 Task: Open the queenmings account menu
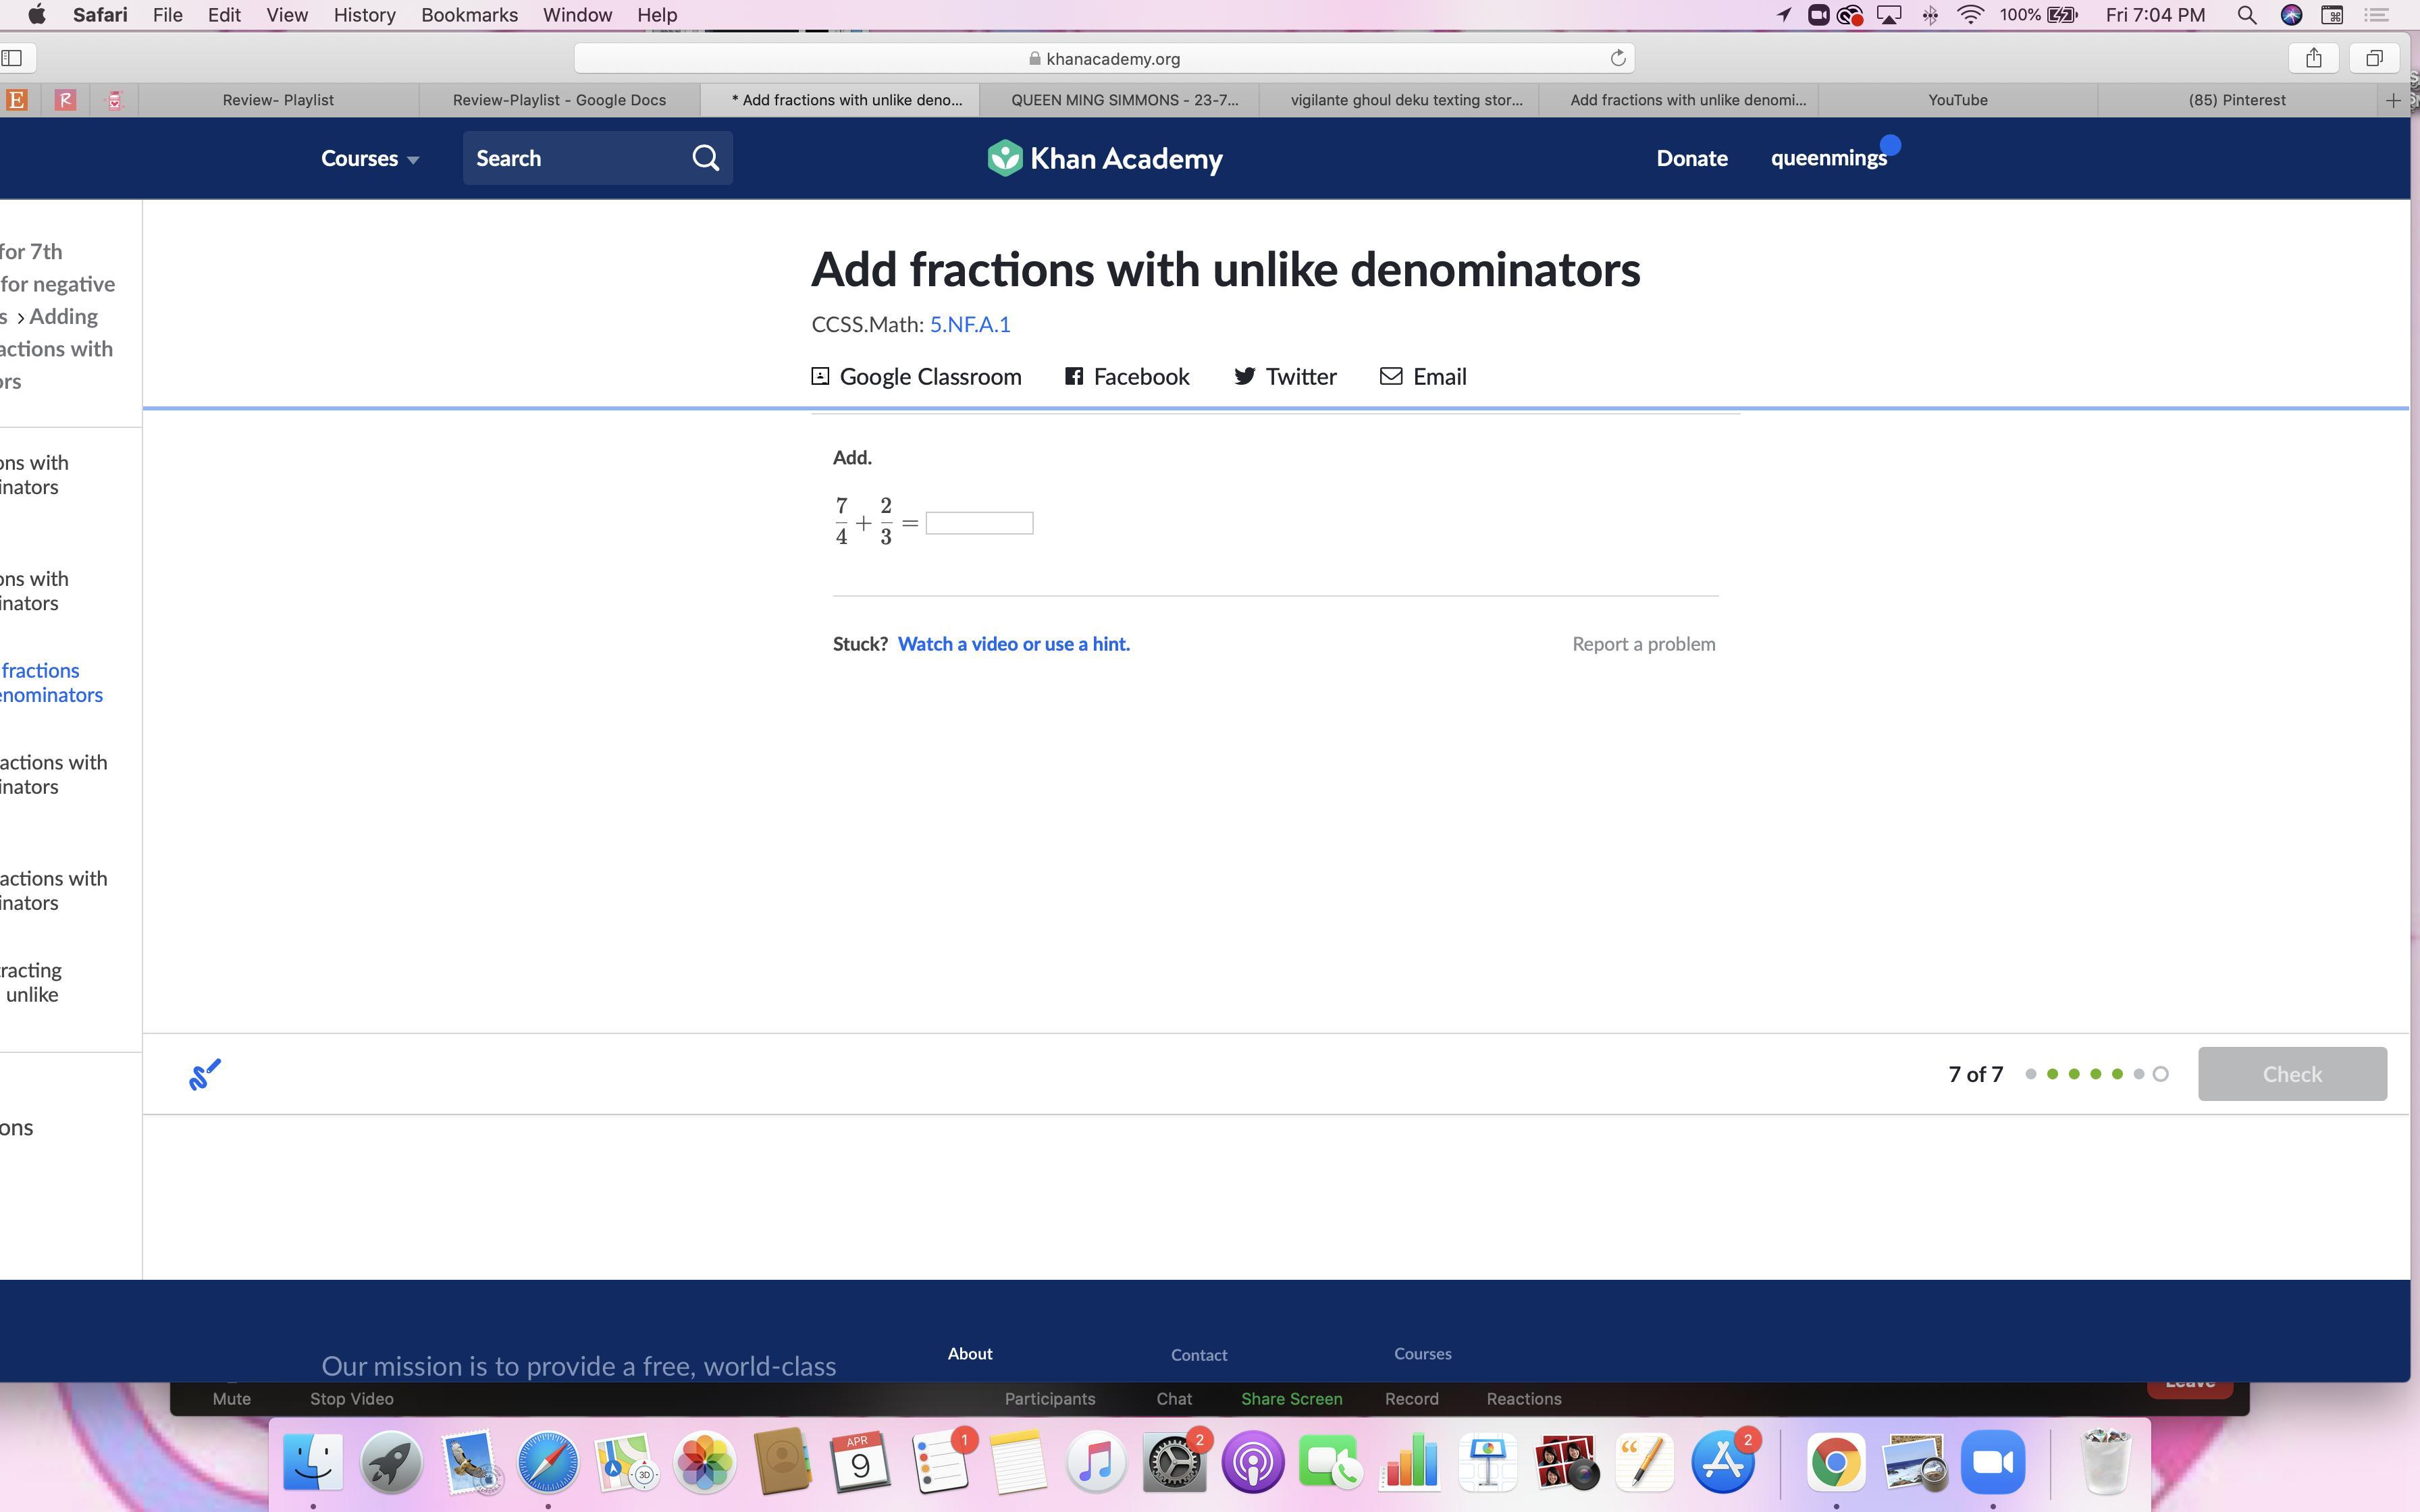point(1828,158)
